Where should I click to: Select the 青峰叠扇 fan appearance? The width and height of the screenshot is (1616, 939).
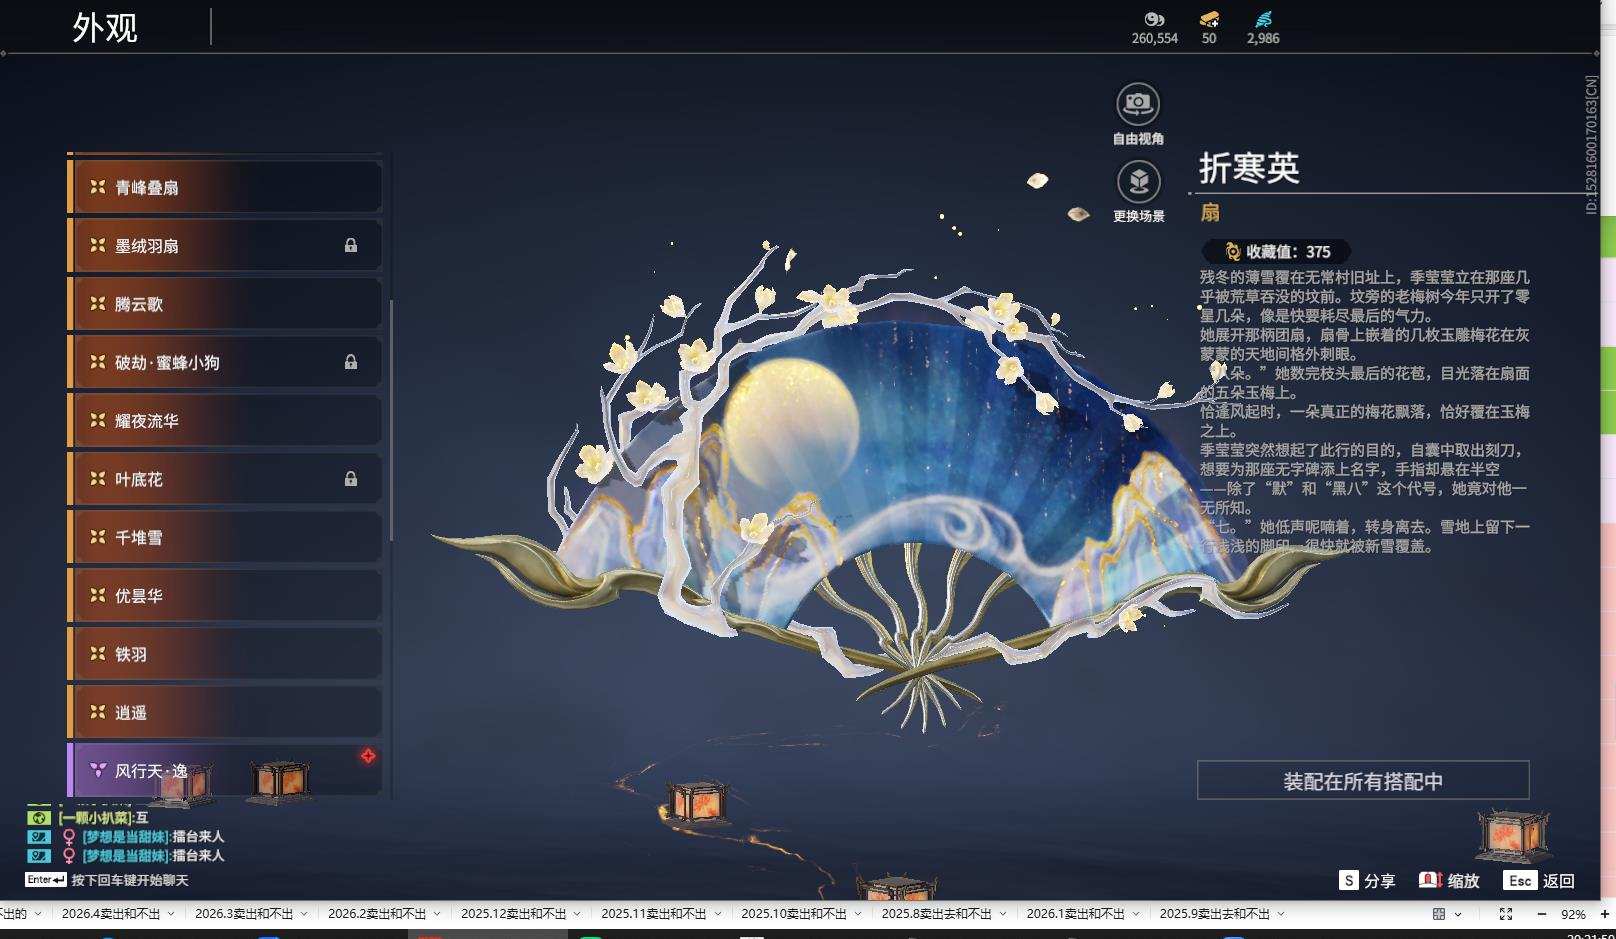(225, 187)
